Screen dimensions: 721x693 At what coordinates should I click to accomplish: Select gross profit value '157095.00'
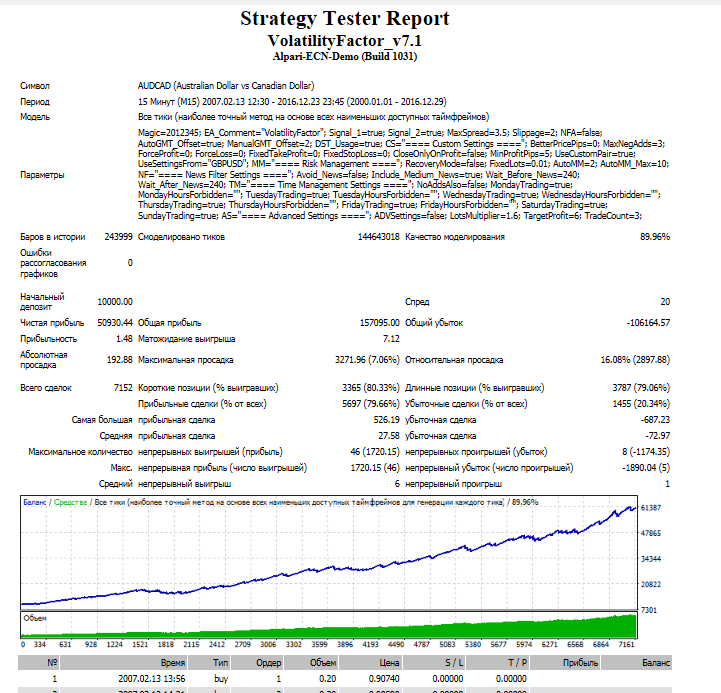[379, 323]
